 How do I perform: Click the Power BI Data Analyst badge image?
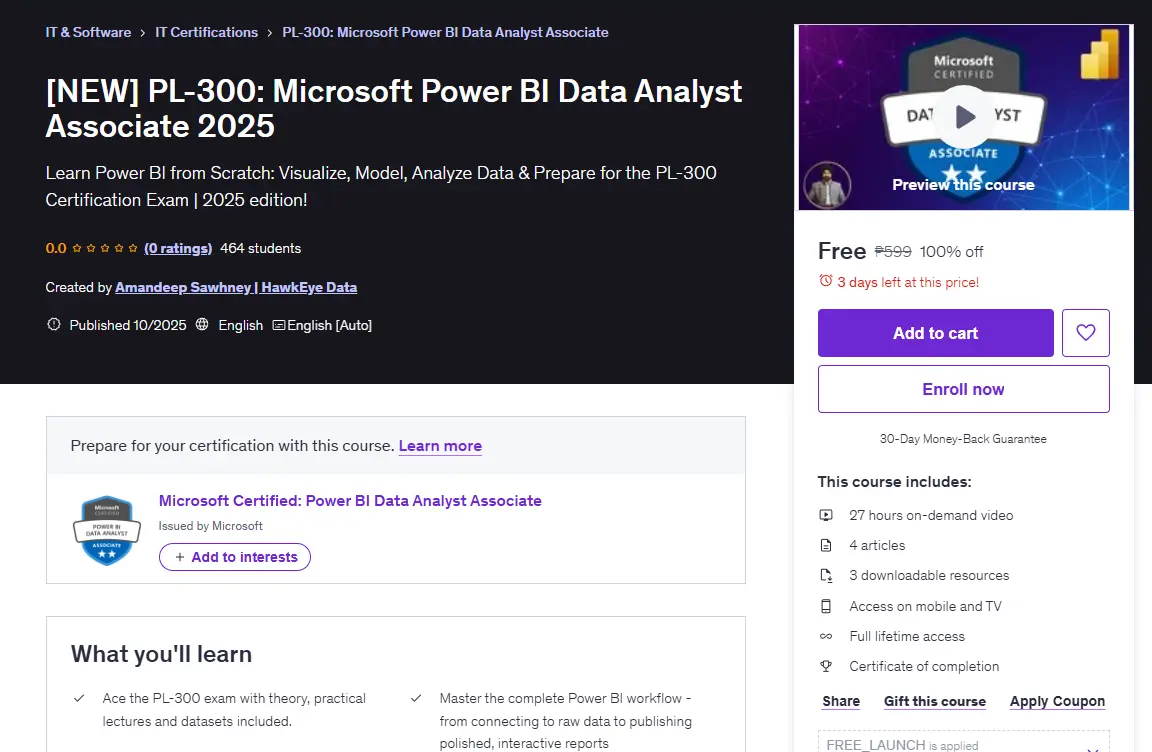tap(107, 529)
